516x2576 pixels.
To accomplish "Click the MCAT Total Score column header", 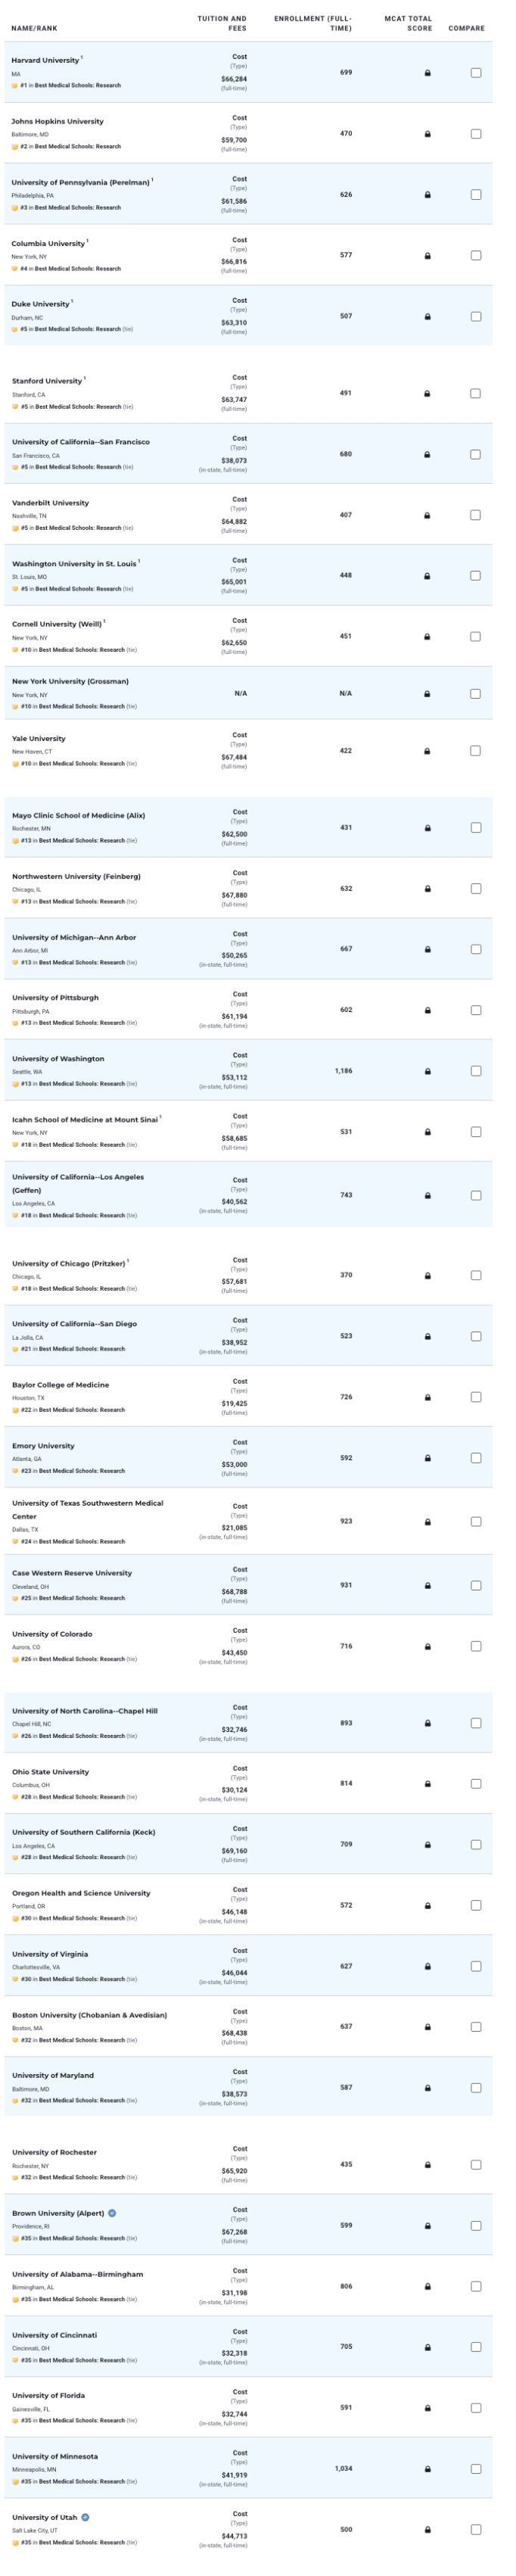I will [x=408, y=23].
